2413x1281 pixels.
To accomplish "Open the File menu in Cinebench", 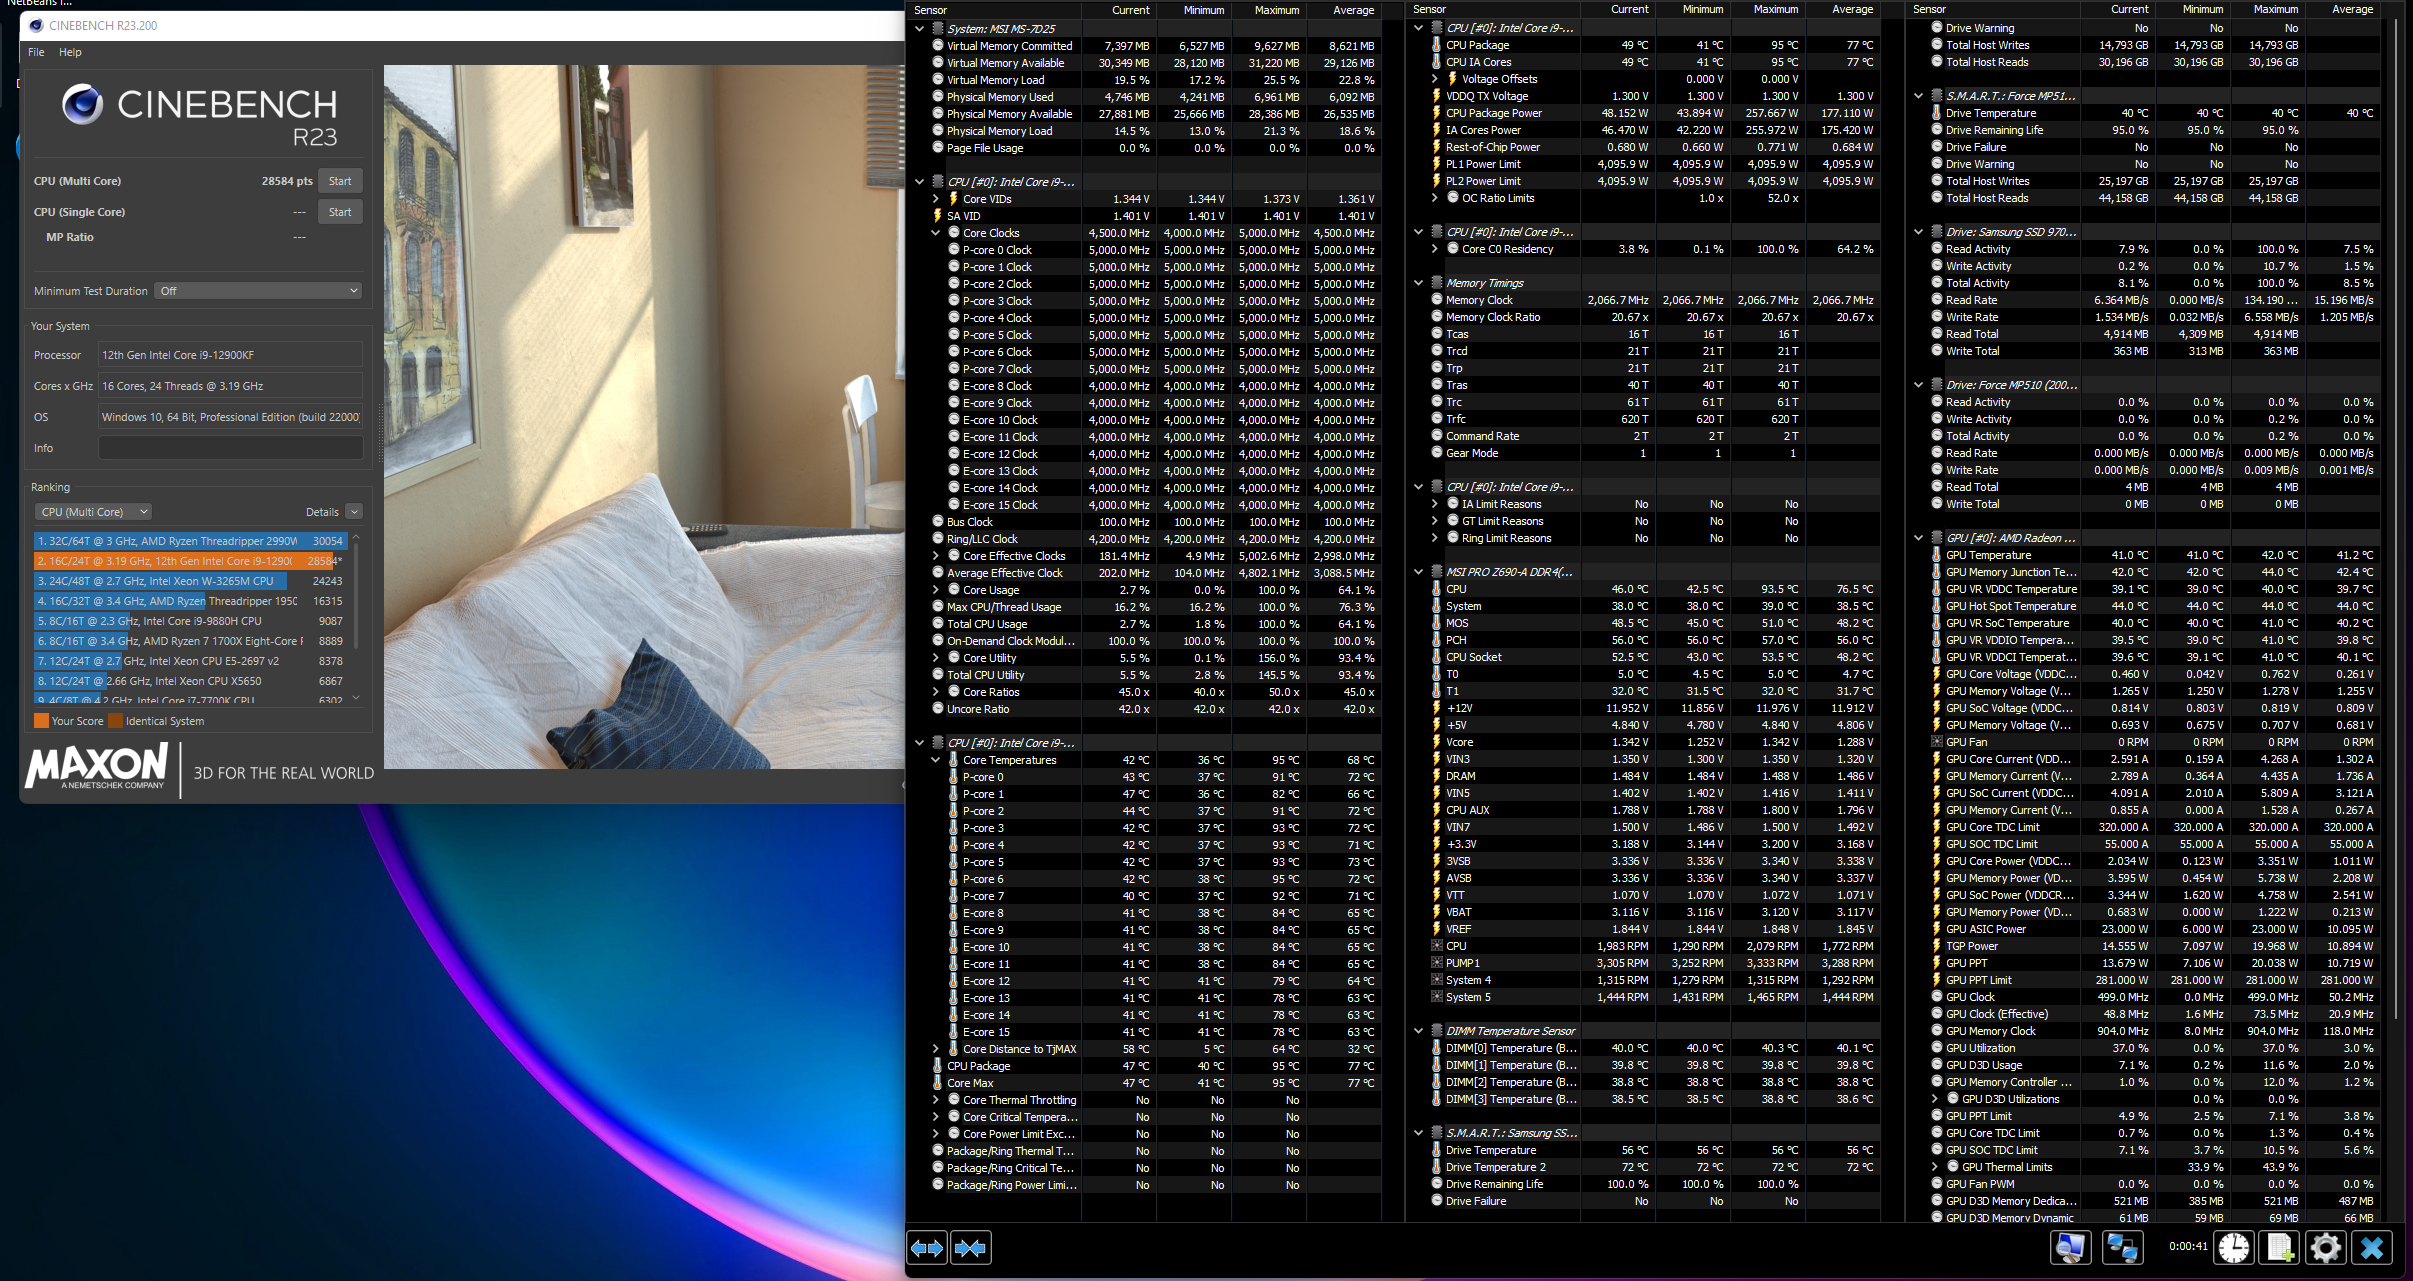I will (36, 52).
